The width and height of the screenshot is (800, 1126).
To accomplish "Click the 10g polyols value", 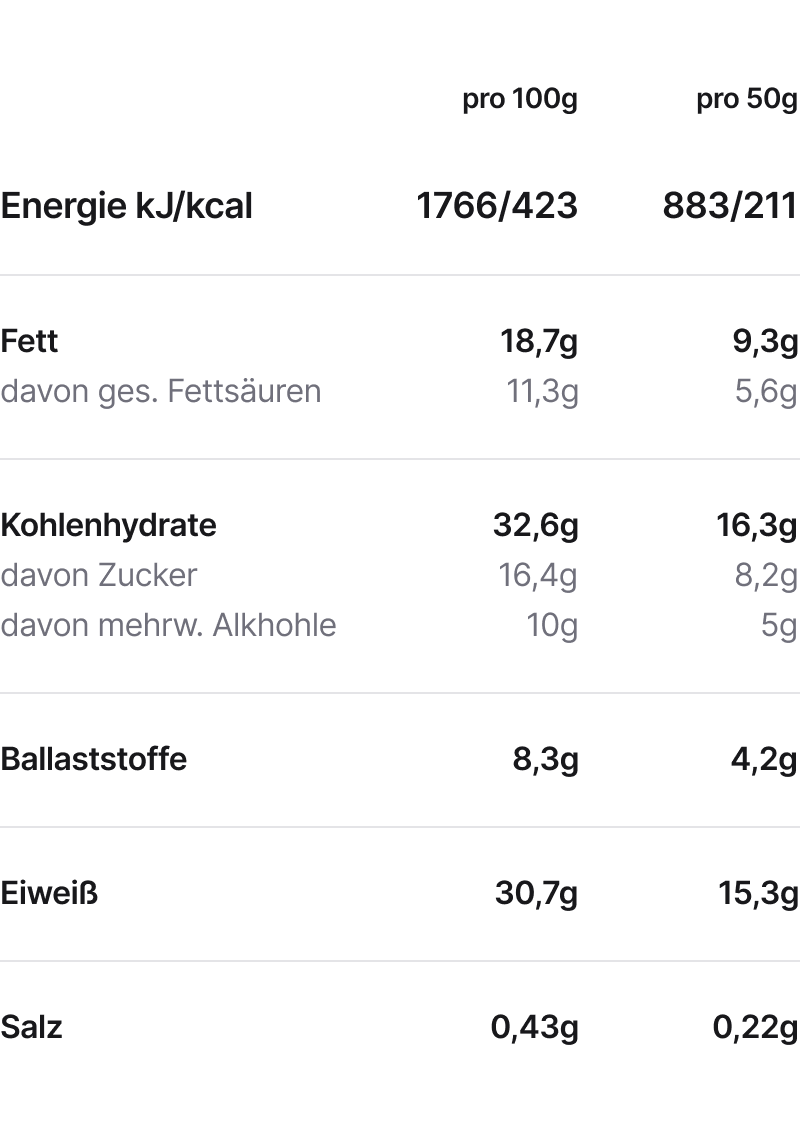I will pos(552,627).
